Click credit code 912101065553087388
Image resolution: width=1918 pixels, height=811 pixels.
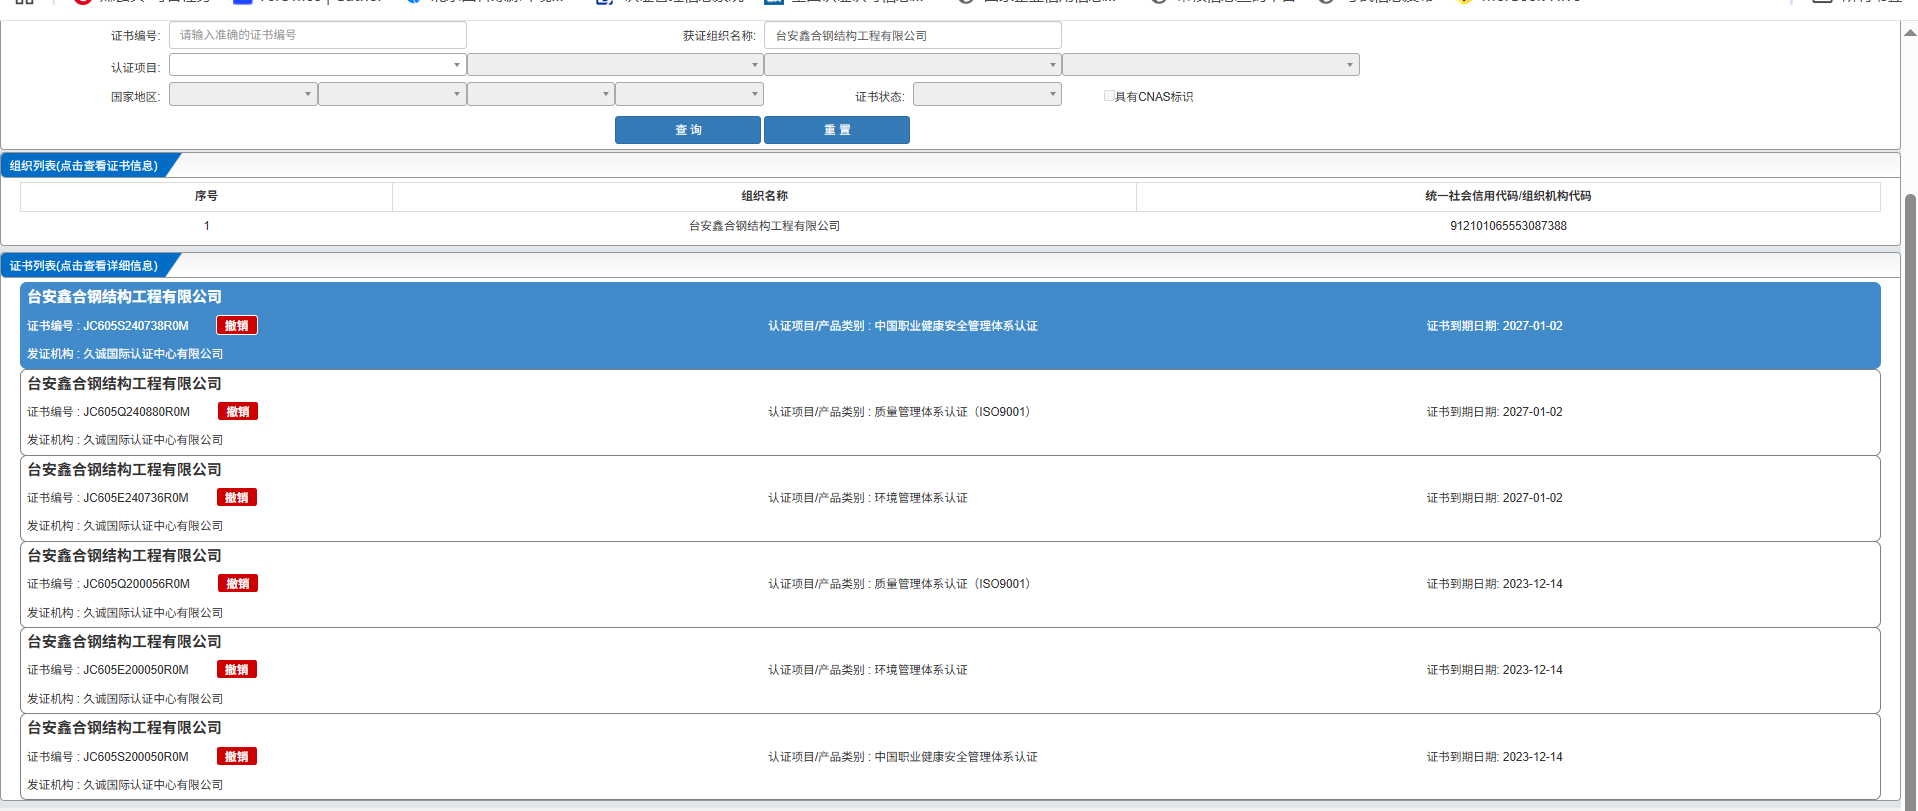coord(1508,226)
